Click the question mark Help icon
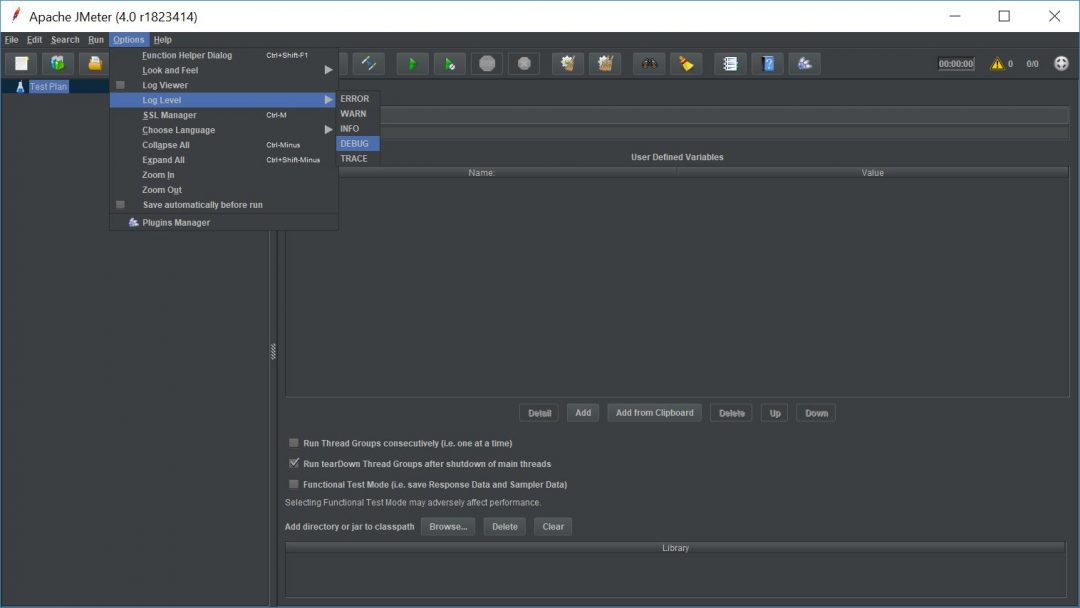This screenshot has height=608, width=1080. 767,64
